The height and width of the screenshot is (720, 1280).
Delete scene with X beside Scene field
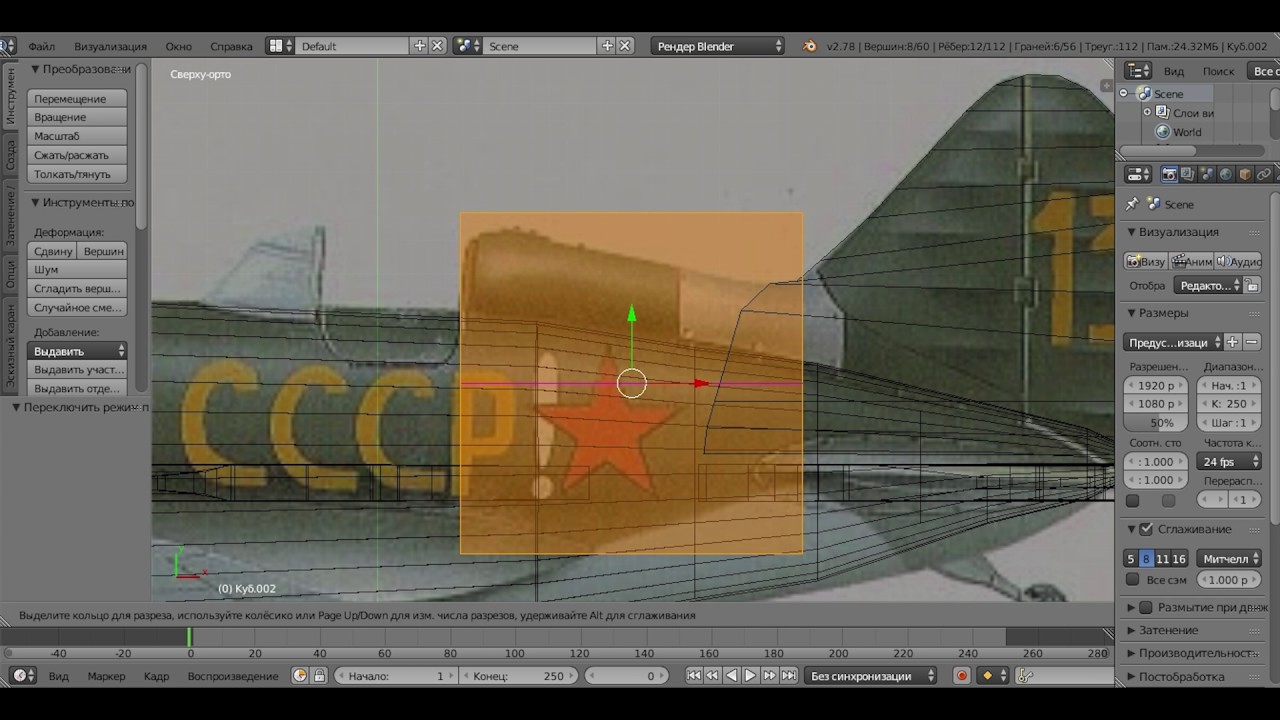pos(625,46)
